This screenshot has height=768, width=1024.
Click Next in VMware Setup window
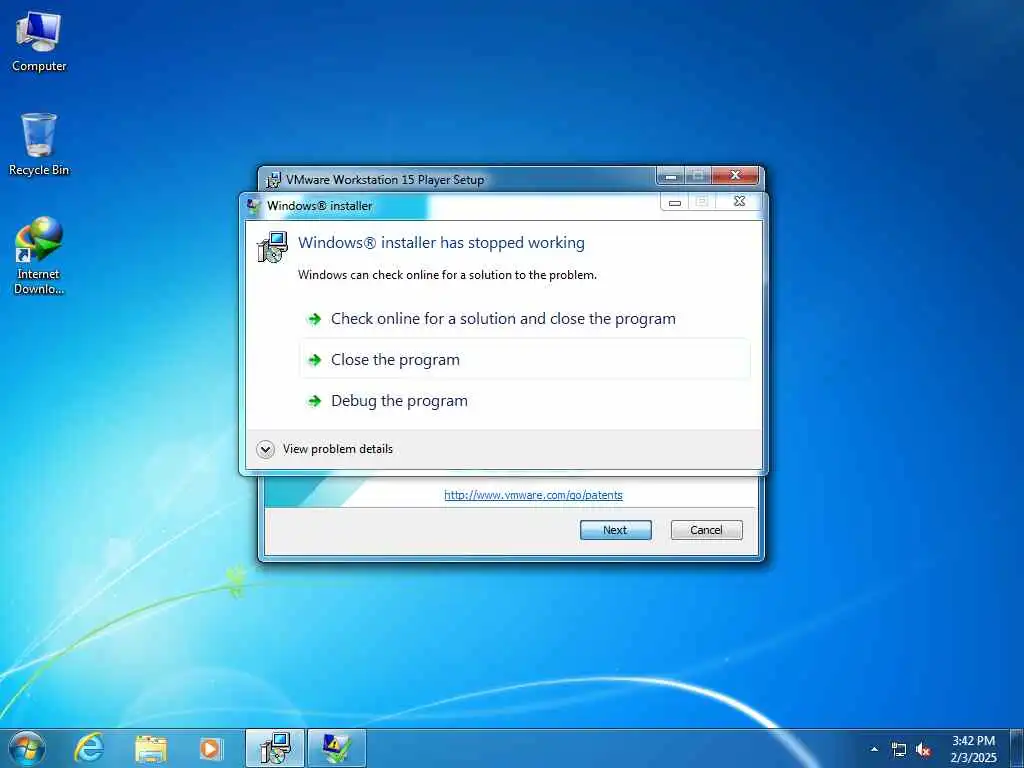click(x=615, y=530)
